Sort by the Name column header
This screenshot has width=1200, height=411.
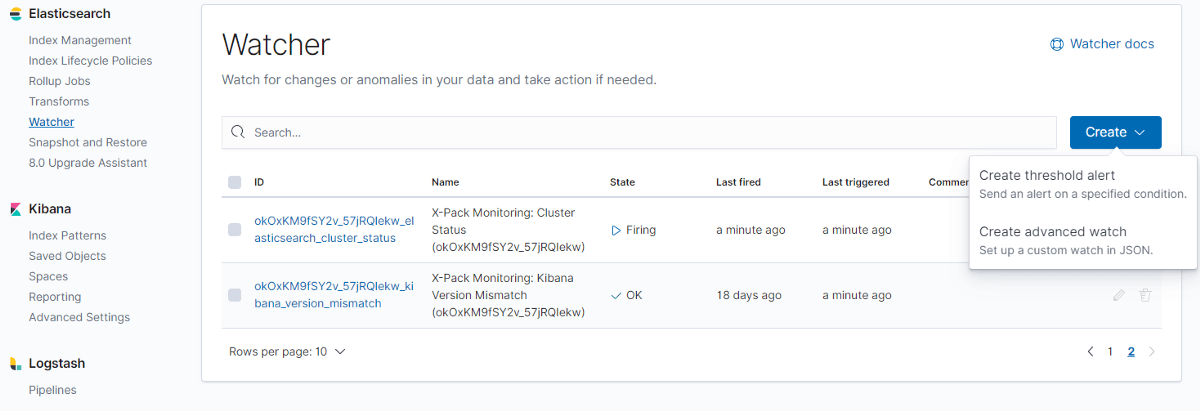(x=445, y=183)
